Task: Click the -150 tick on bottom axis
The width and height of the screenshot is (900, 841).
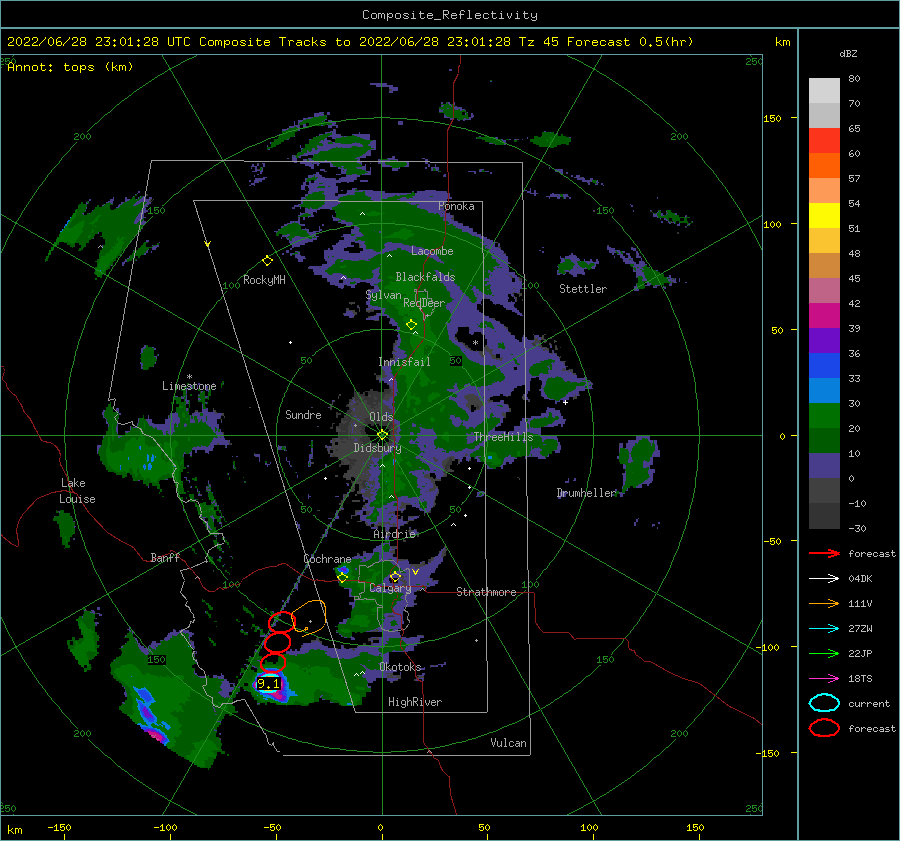Action: [59, 827]
